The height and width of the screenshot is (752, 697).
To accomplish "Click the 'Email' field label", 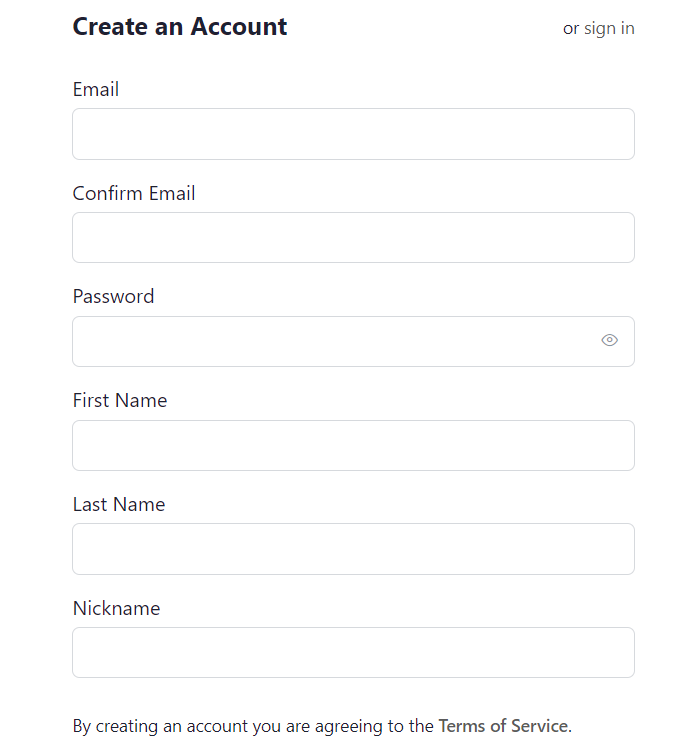I will 95,89.
